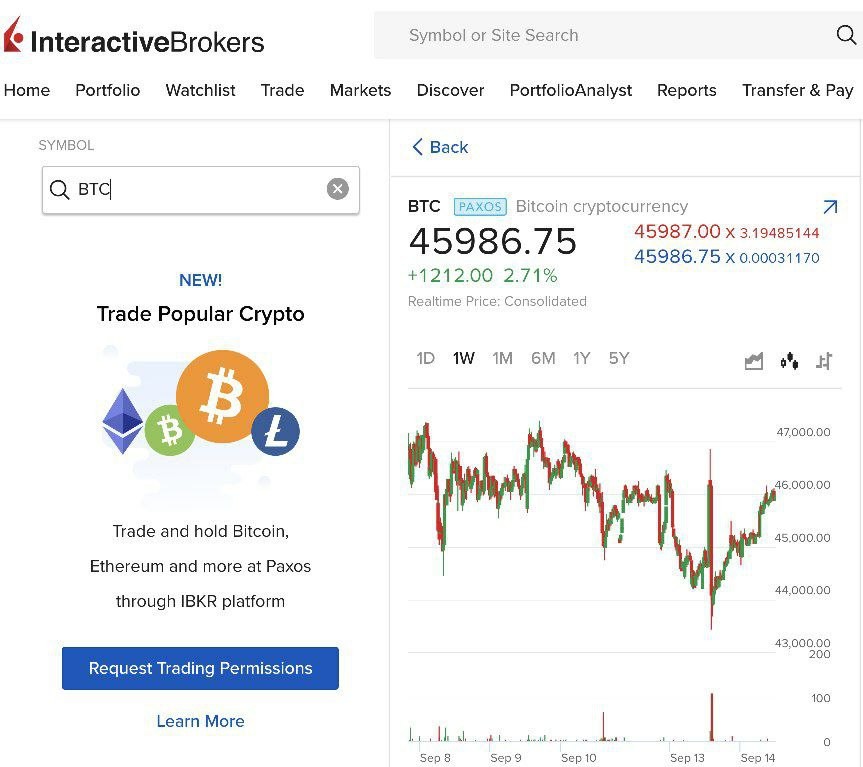Image resolution: width=863 pixels, height=767 pixels.
Task: Choose the 6M chart range
Action: (543, 359)
